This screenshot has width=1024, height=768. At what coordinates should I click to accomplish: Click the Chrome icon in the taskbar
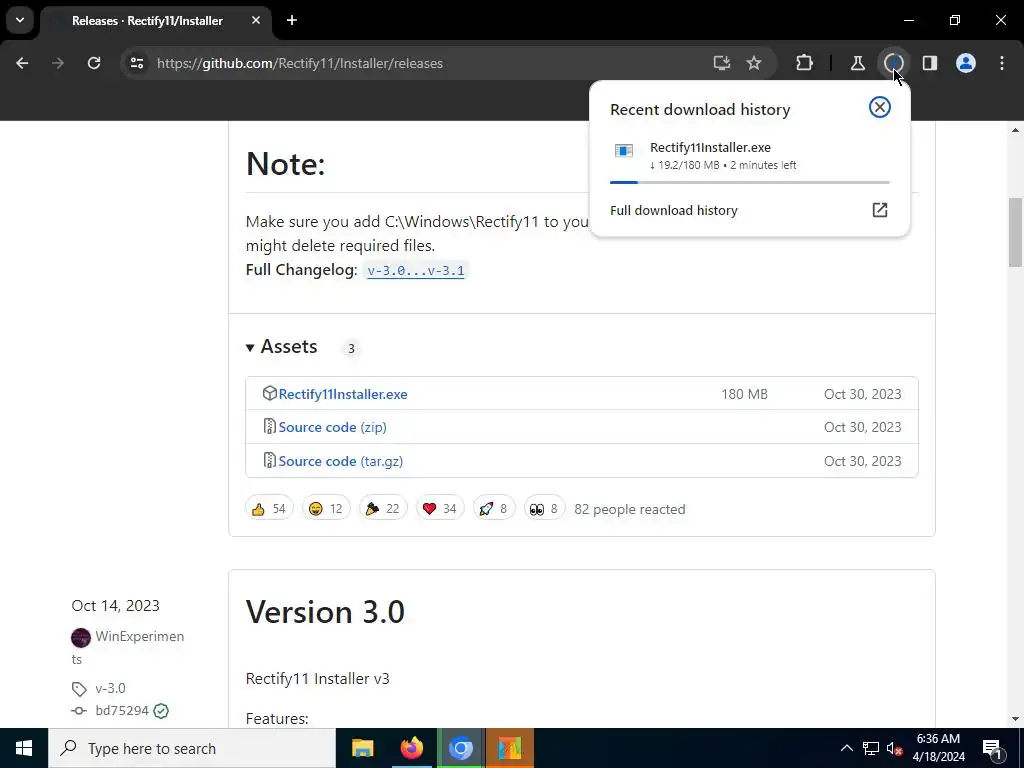pyautogui.click(x=460, y=748)
